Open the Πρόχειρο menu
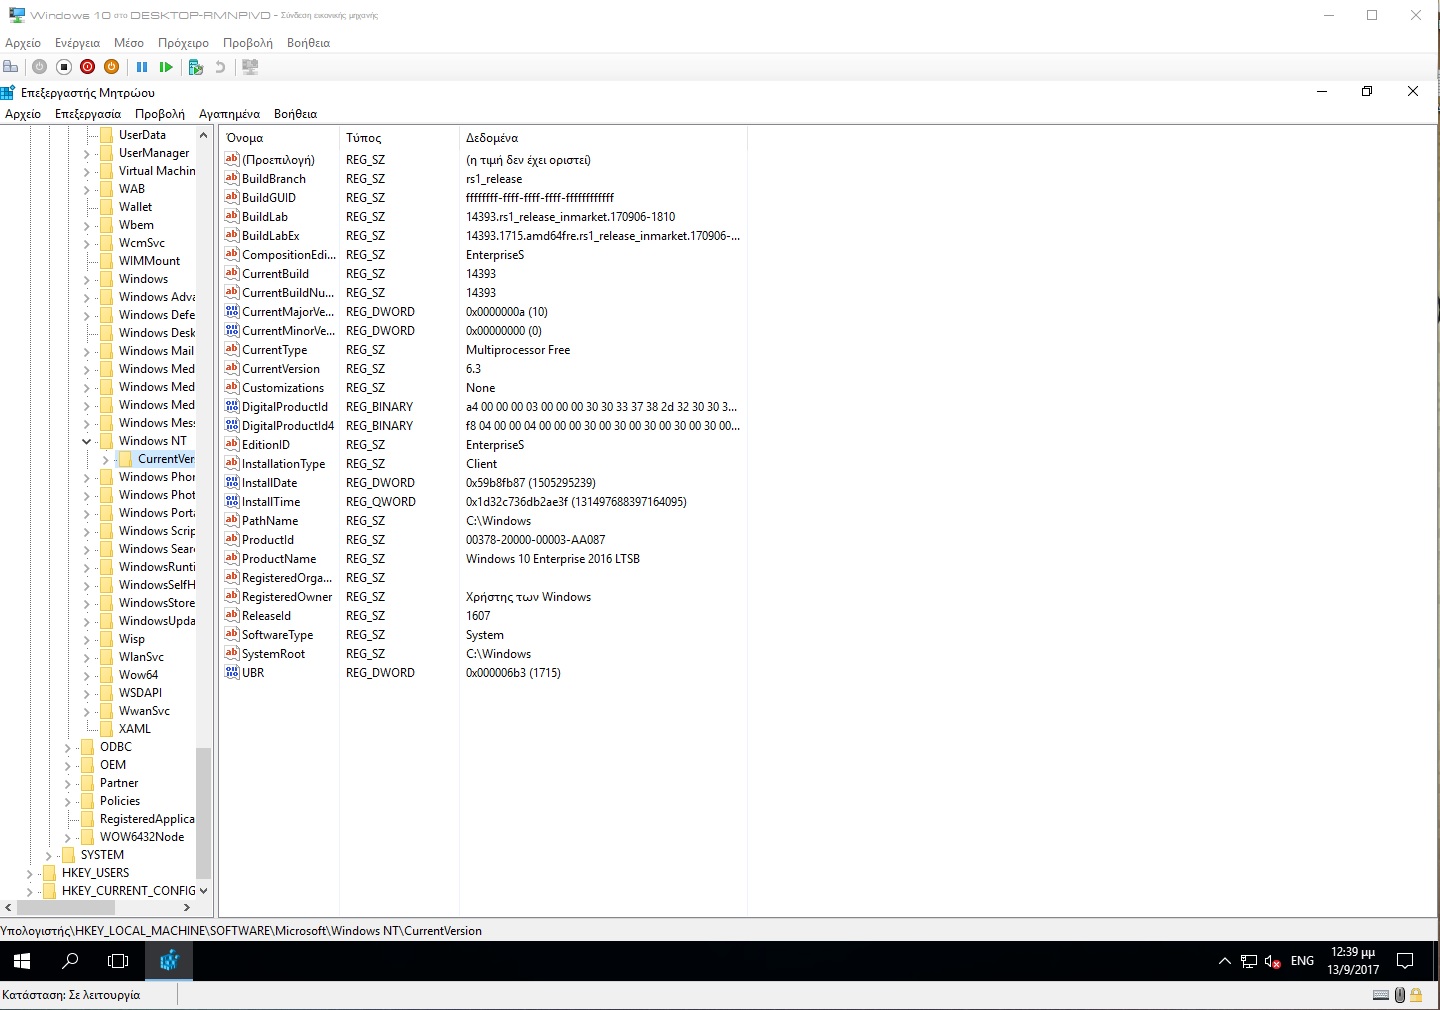This screenshot has width=1440, height=1010. 183,43
